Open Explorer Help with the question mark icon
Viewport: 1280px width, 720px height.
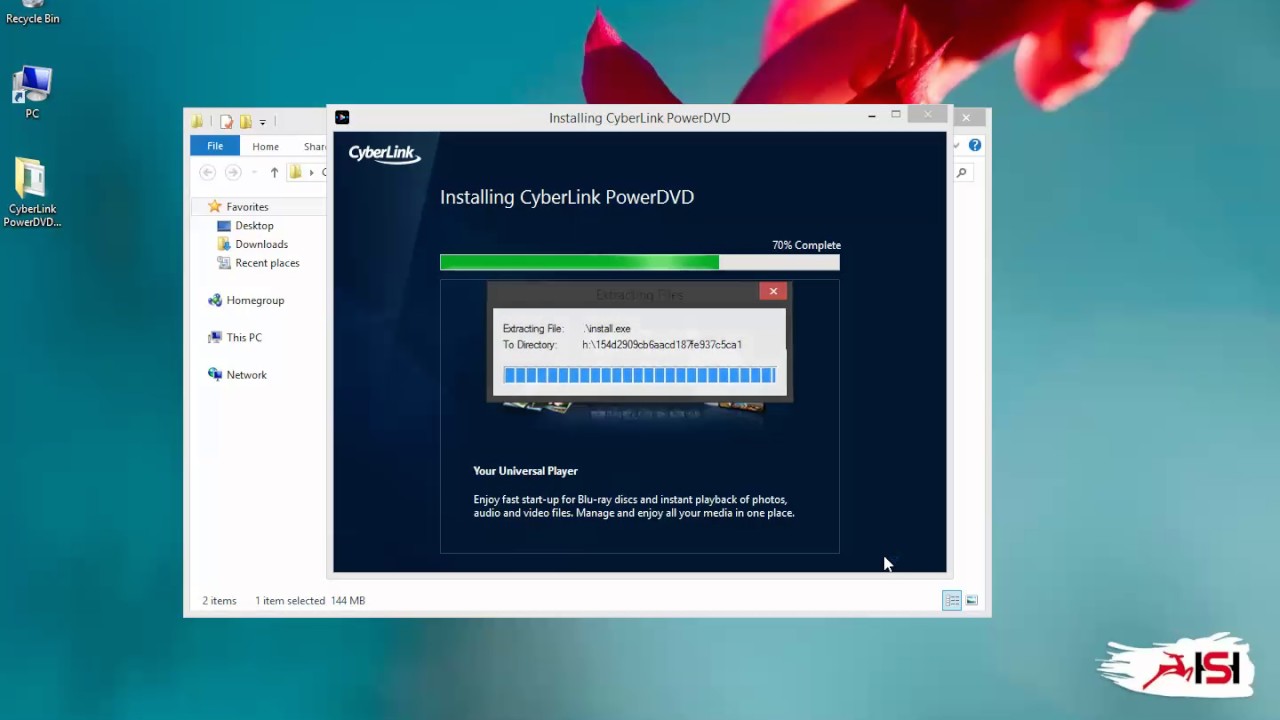tap(975, 145)
